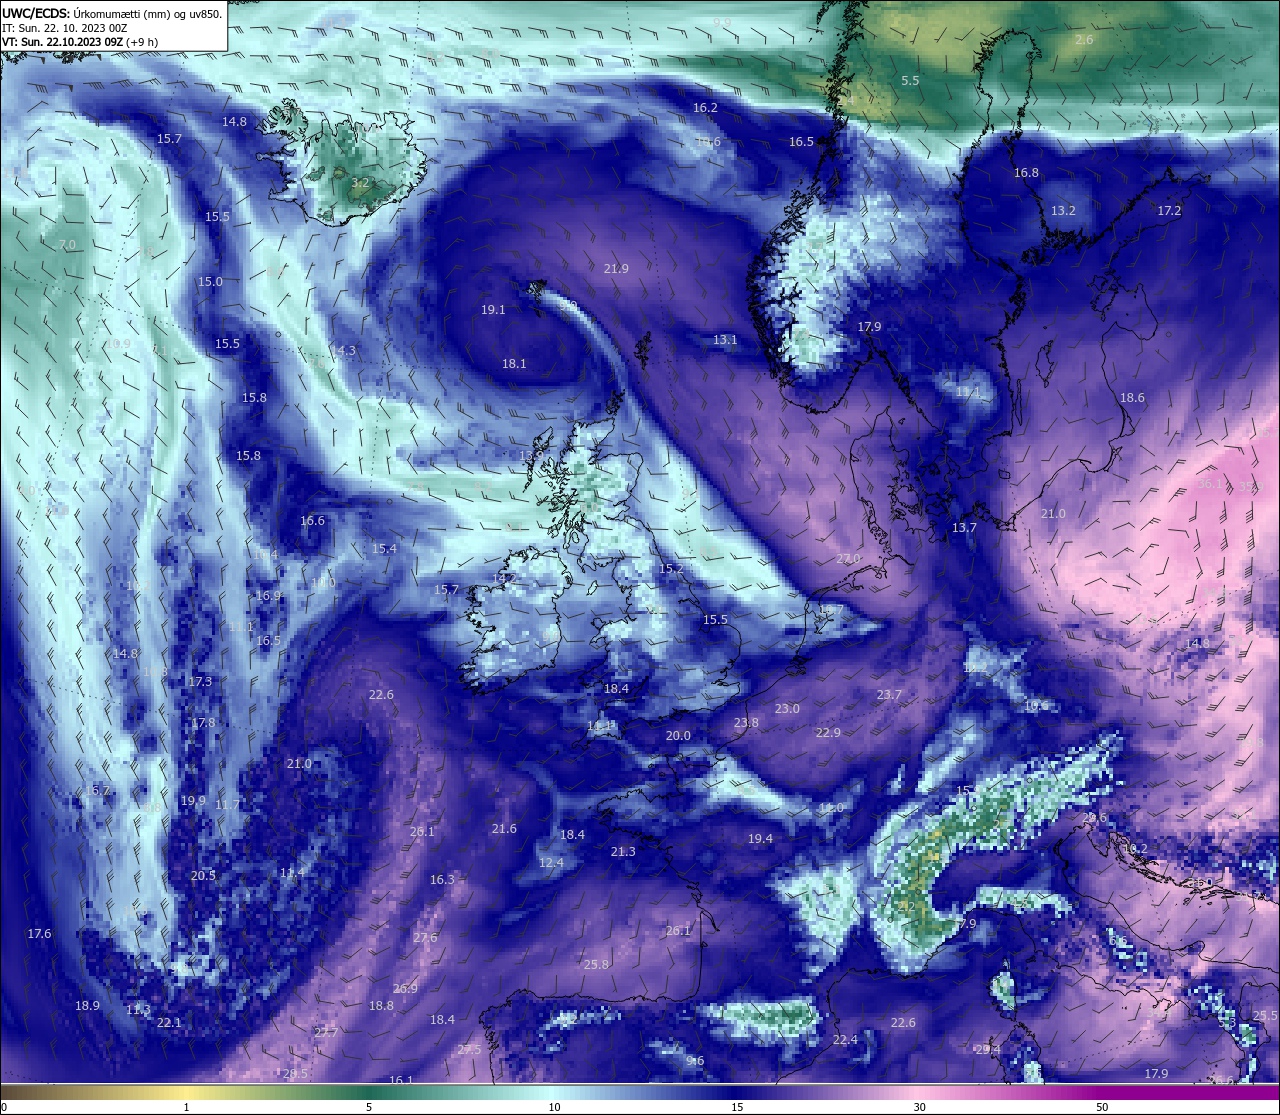Click the 18.6 value on the east side
1280x1115 pixels.
pos(1132,398)
